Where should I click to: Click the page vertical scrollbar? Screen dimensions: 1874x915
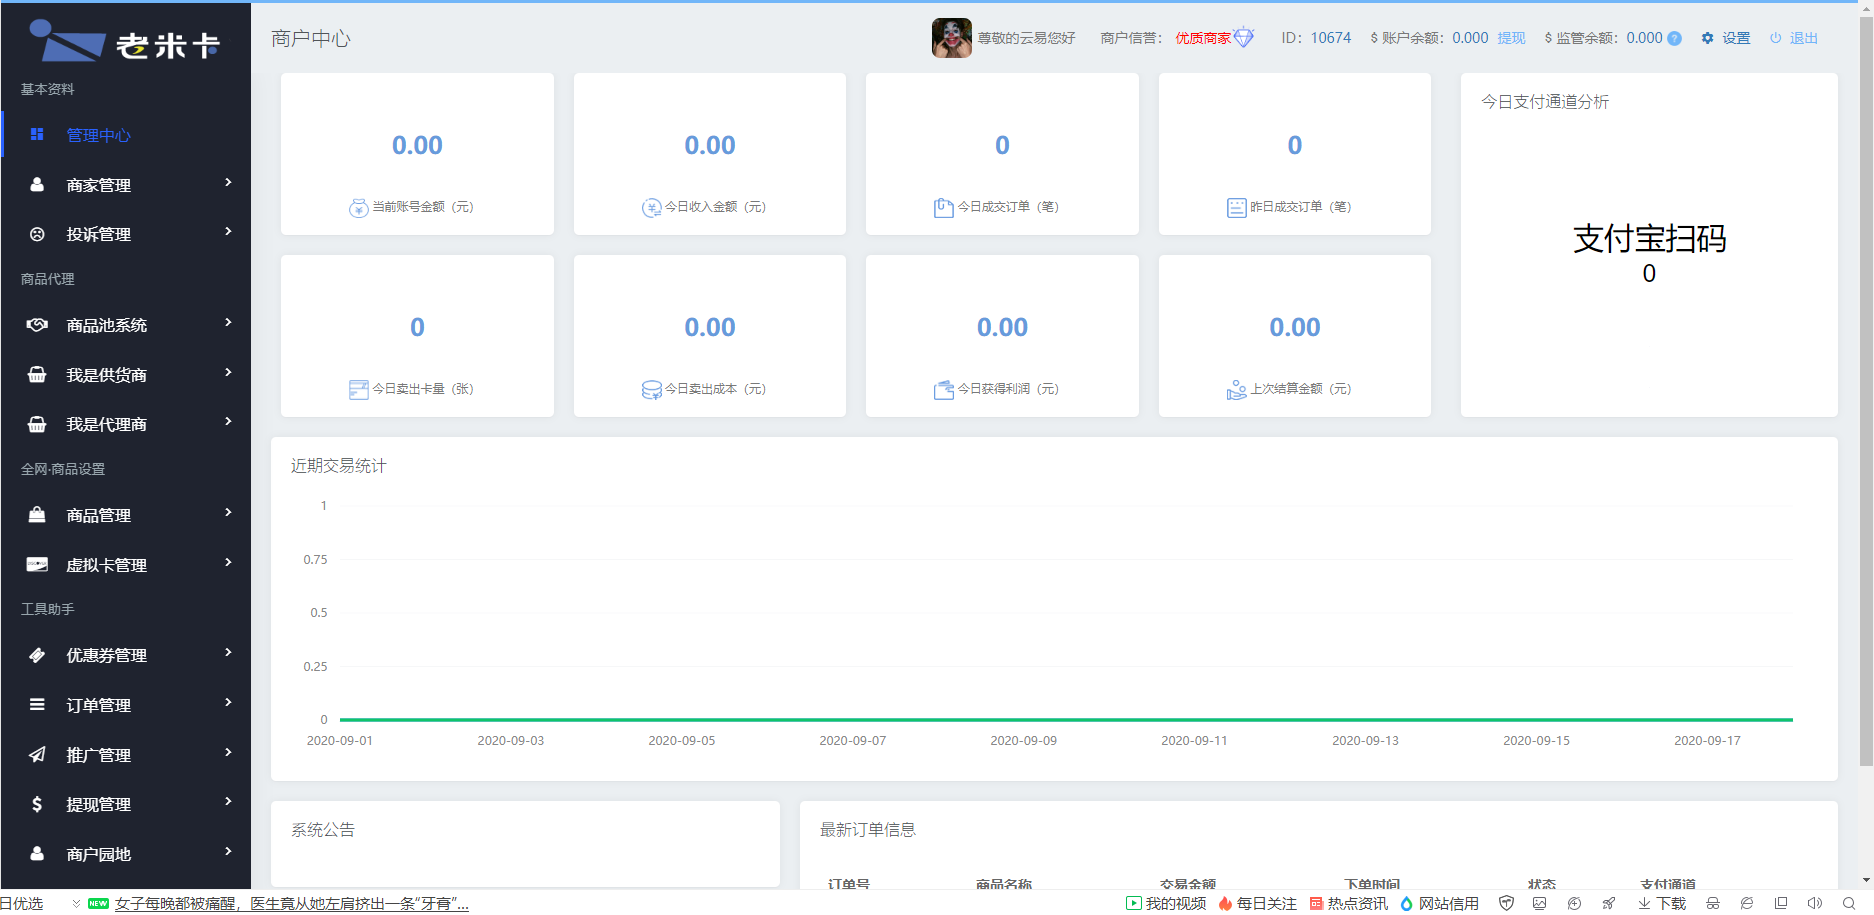(1866, 400)
